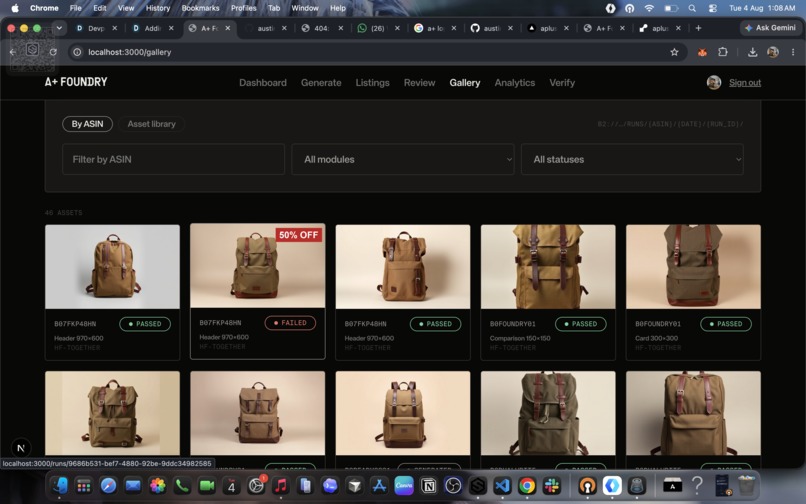This screenshot has height=504, width=806.
Task: Open the clock showing Tue 4 Aug
Action: coord(762,8)
